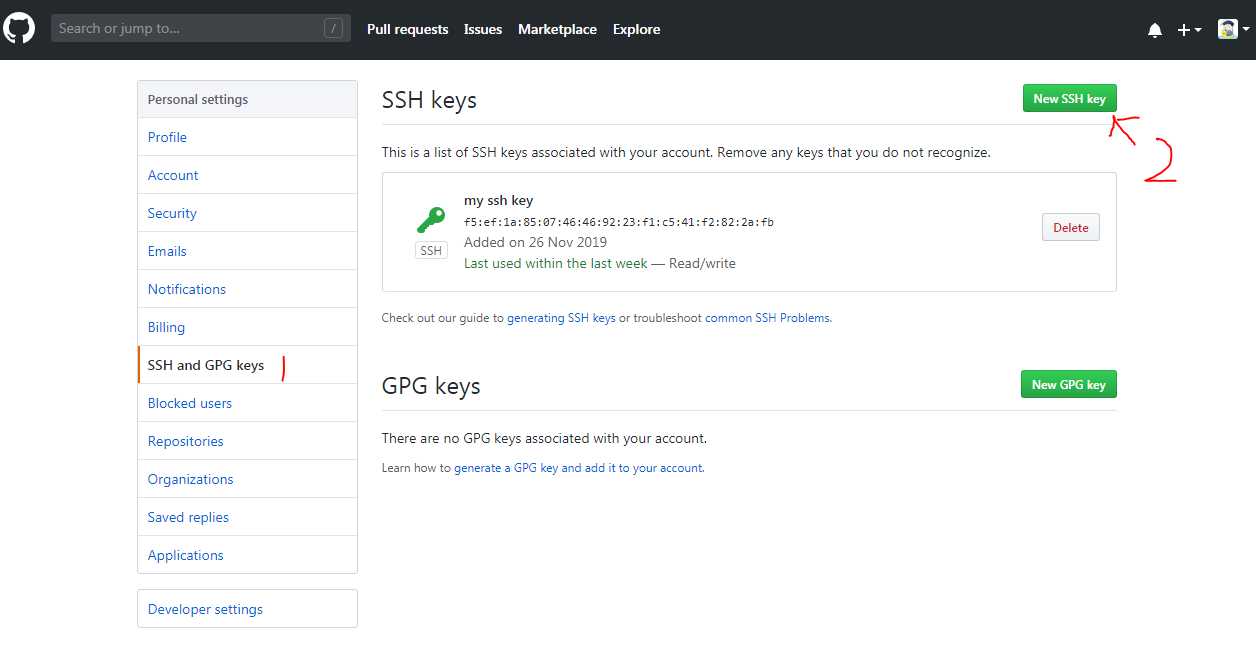Click the 'my ssh key' title text
The height and width of the screenshot is (667, 1256).
point(498,201)
